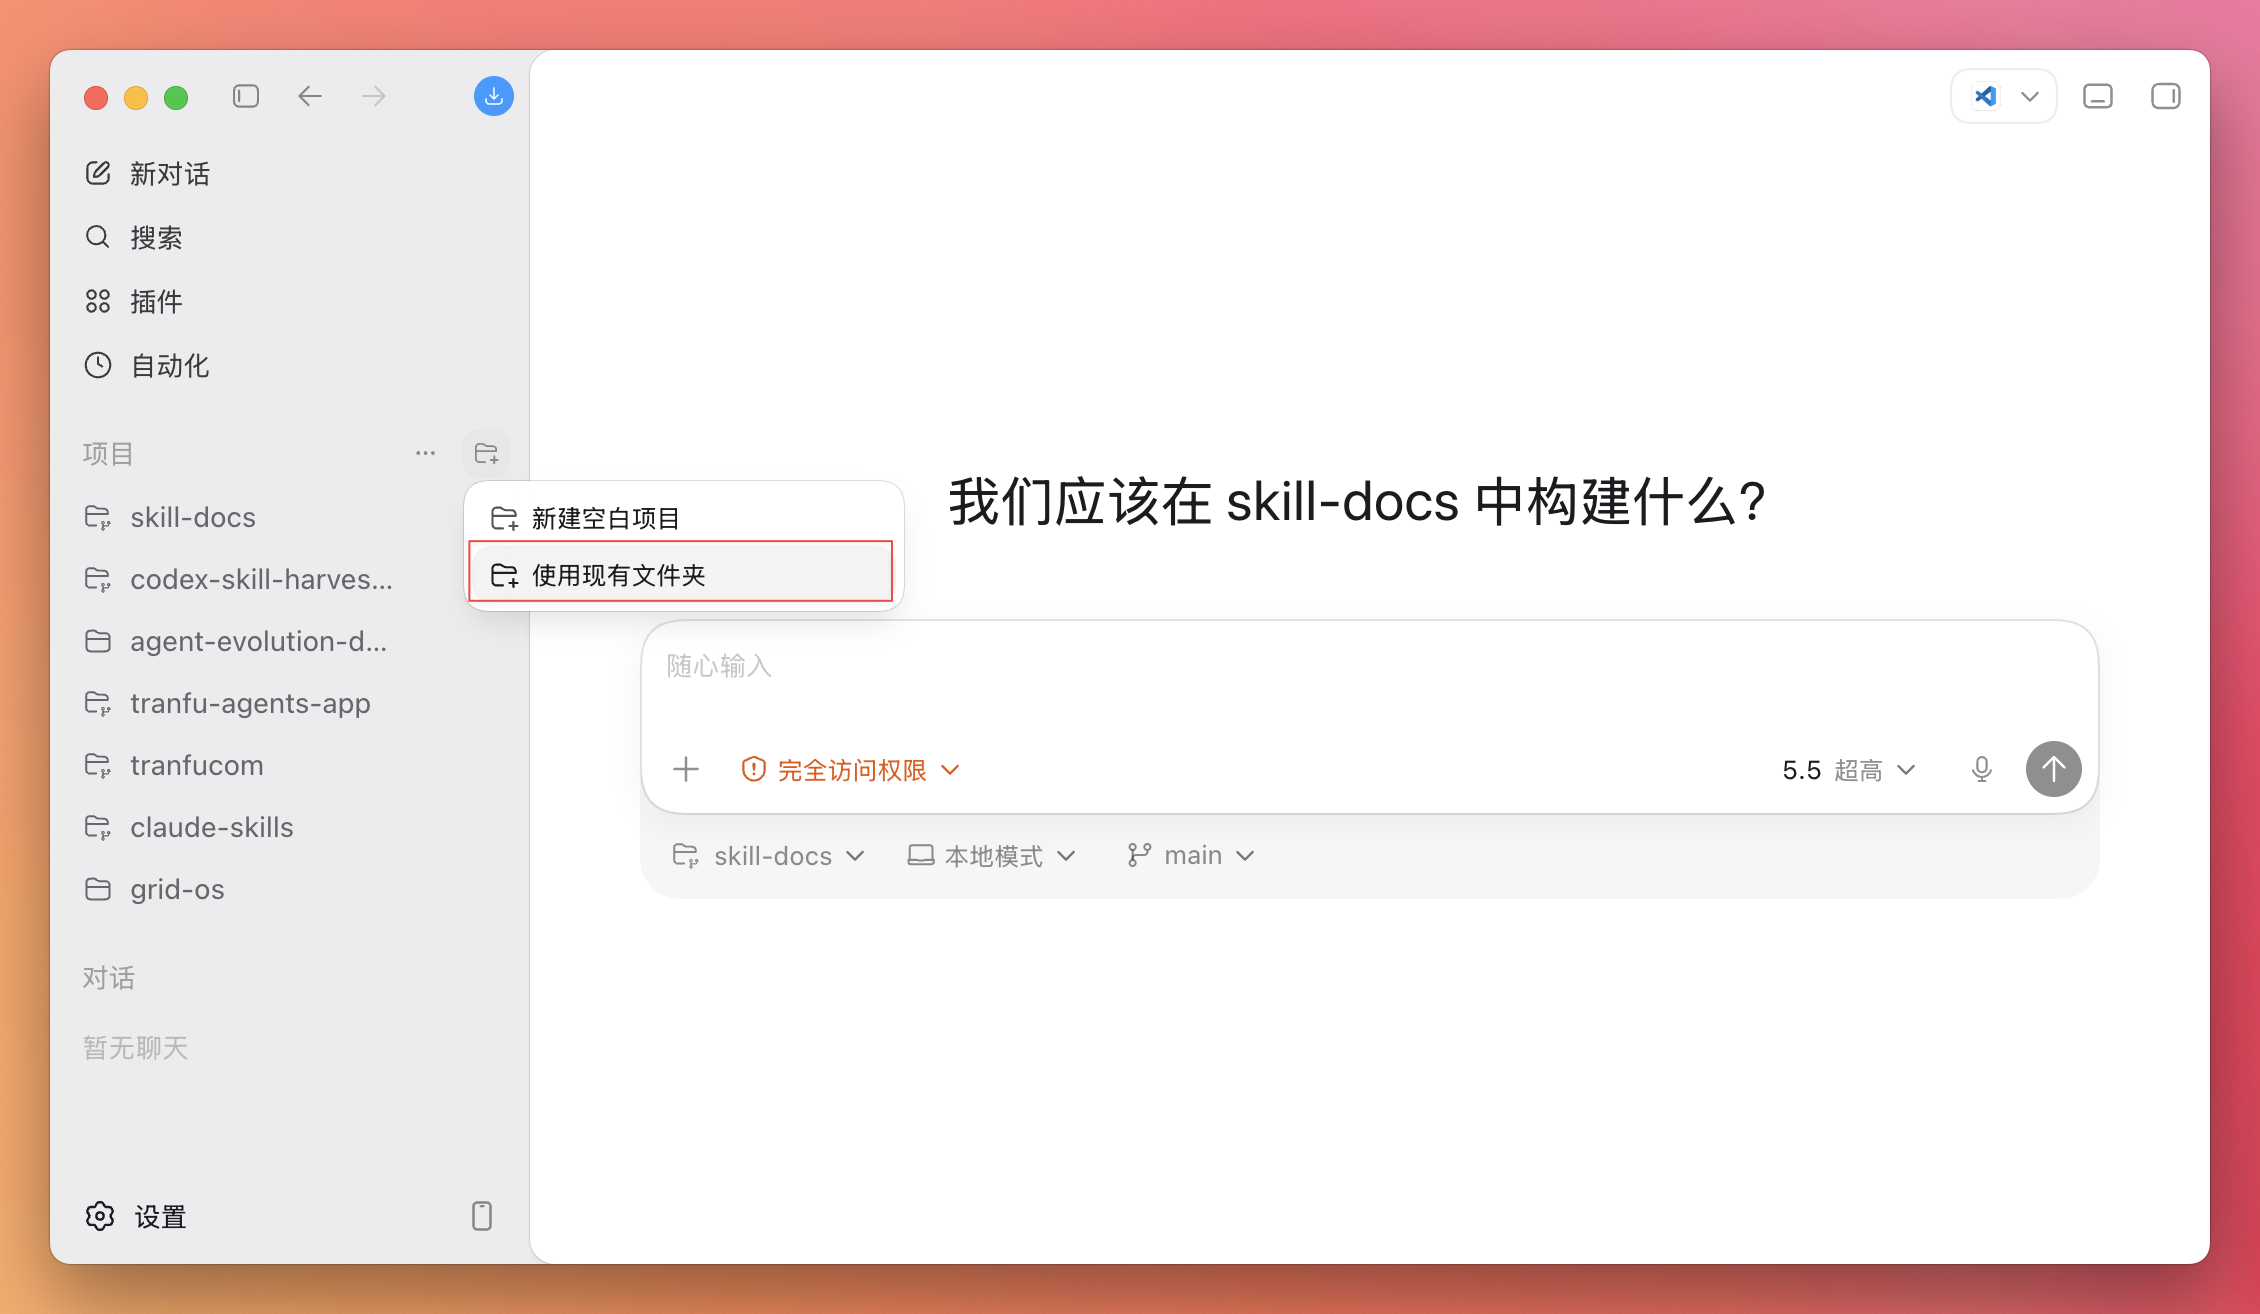Choose 使用现有文件夹 from the popup menu
This screenshot has width=2260, height=1314.
[681, 572]
